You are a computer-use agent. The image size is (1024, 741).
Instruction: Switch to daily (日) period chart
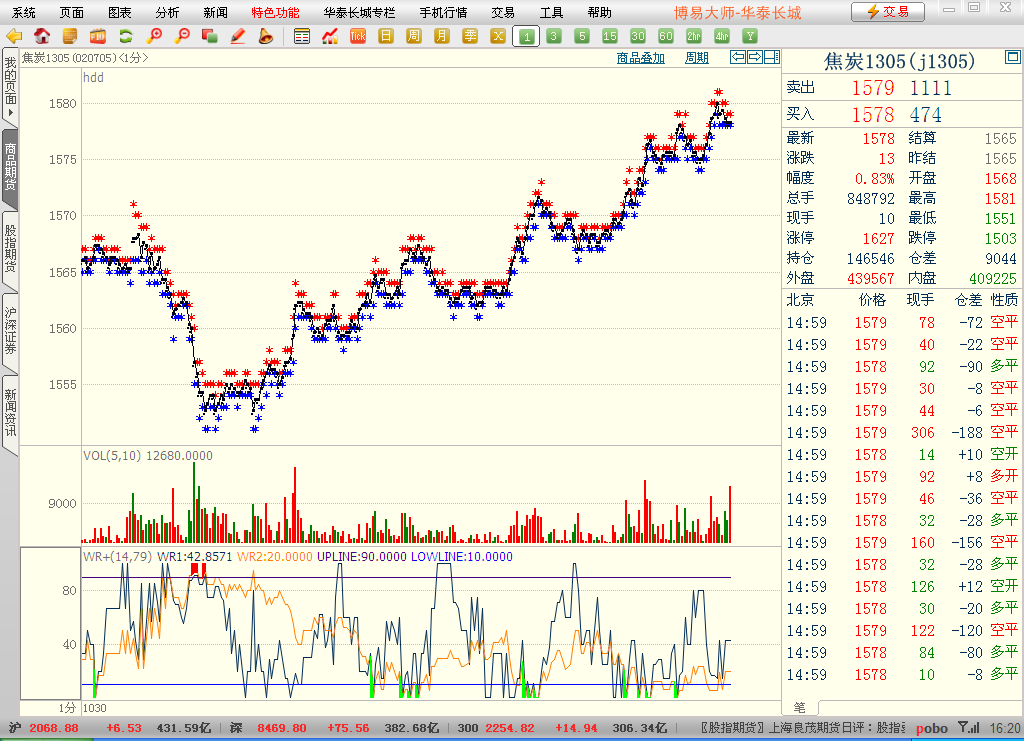386,36
